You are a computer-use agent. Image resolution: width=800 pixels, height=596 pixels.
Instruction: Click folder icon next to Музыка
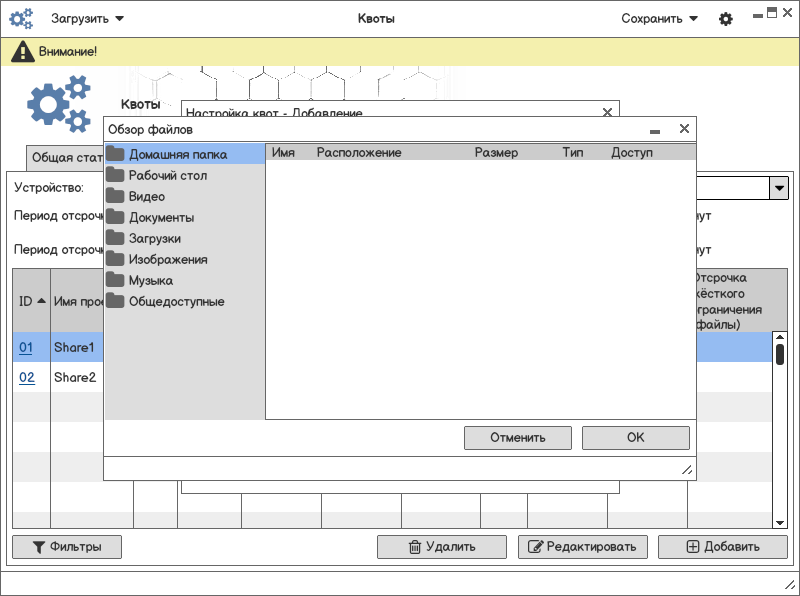[x=115, y=280]
